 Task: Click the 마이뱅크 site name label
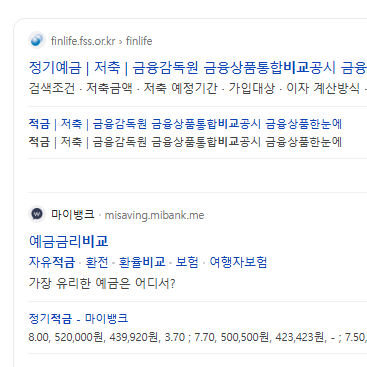click(73, 214)
